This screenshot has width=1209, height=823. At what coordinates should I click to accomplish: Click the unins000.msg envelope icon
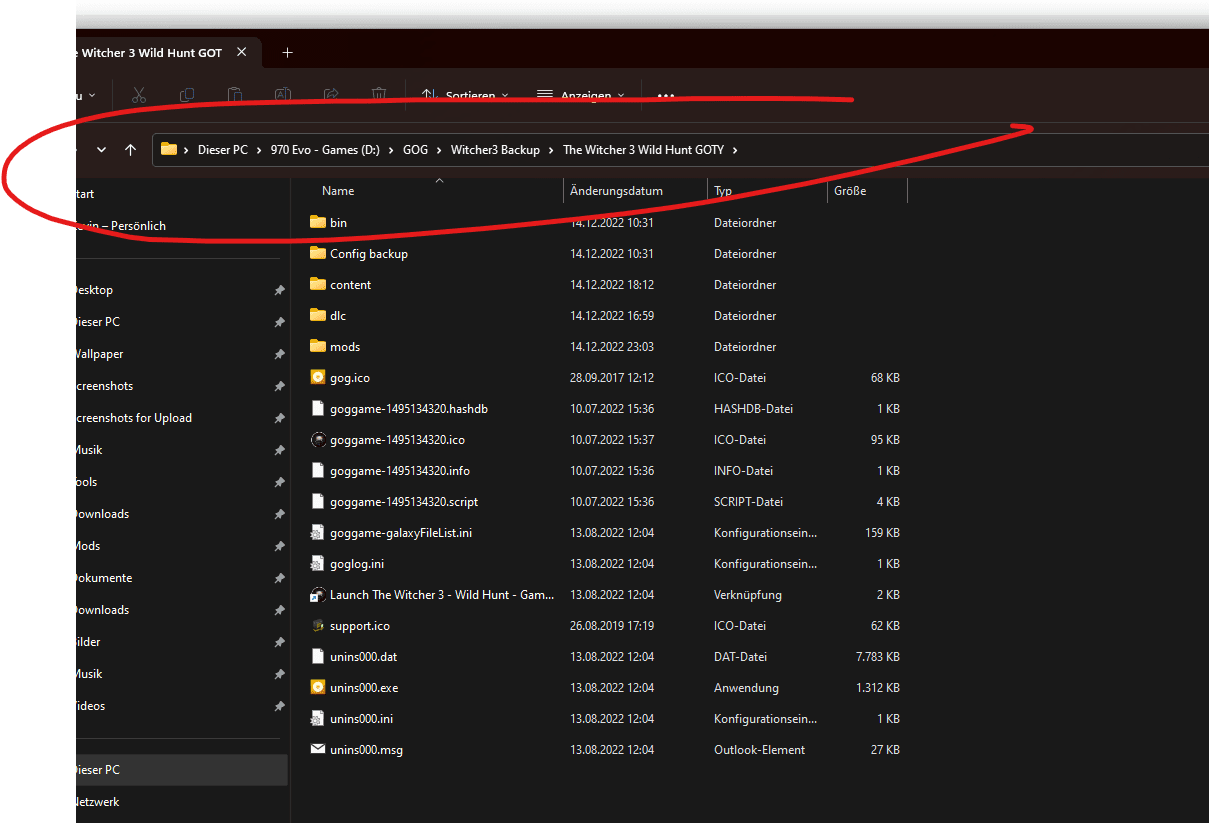pyautogui.click(x=318, y=749)
